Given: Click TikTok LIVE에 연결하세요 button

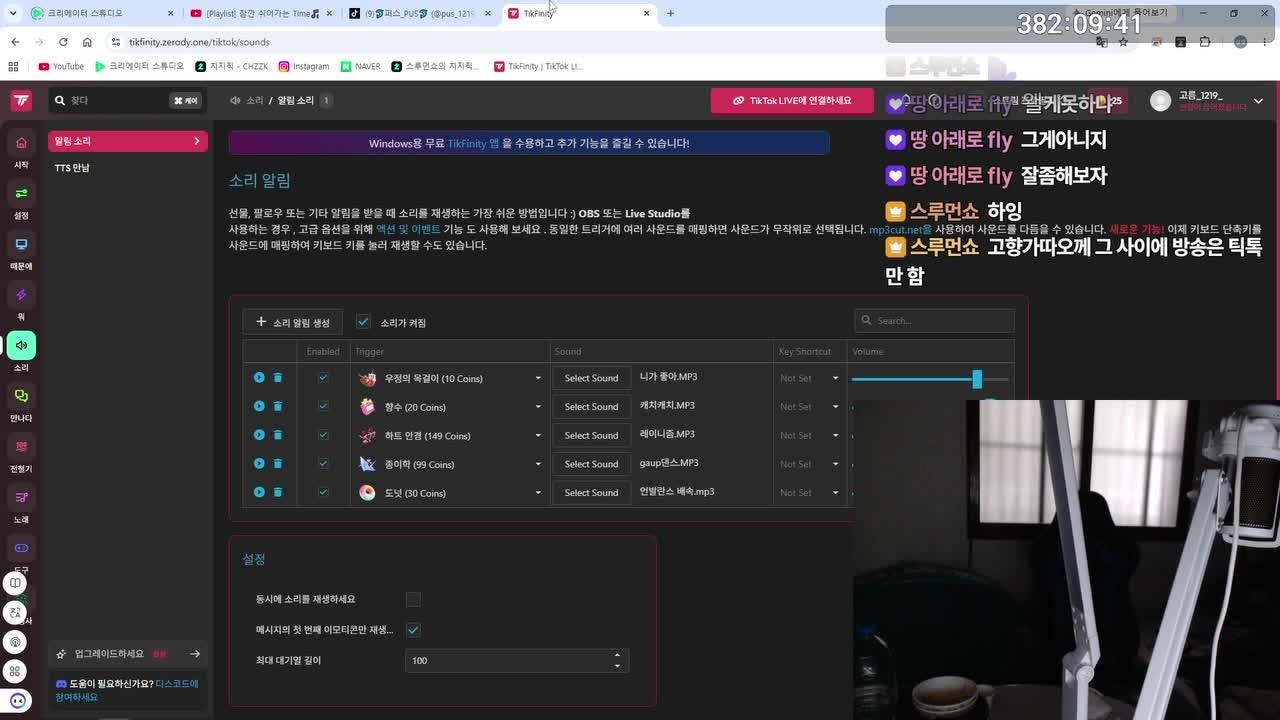Looking at the screenshot, I should [792, 101].
